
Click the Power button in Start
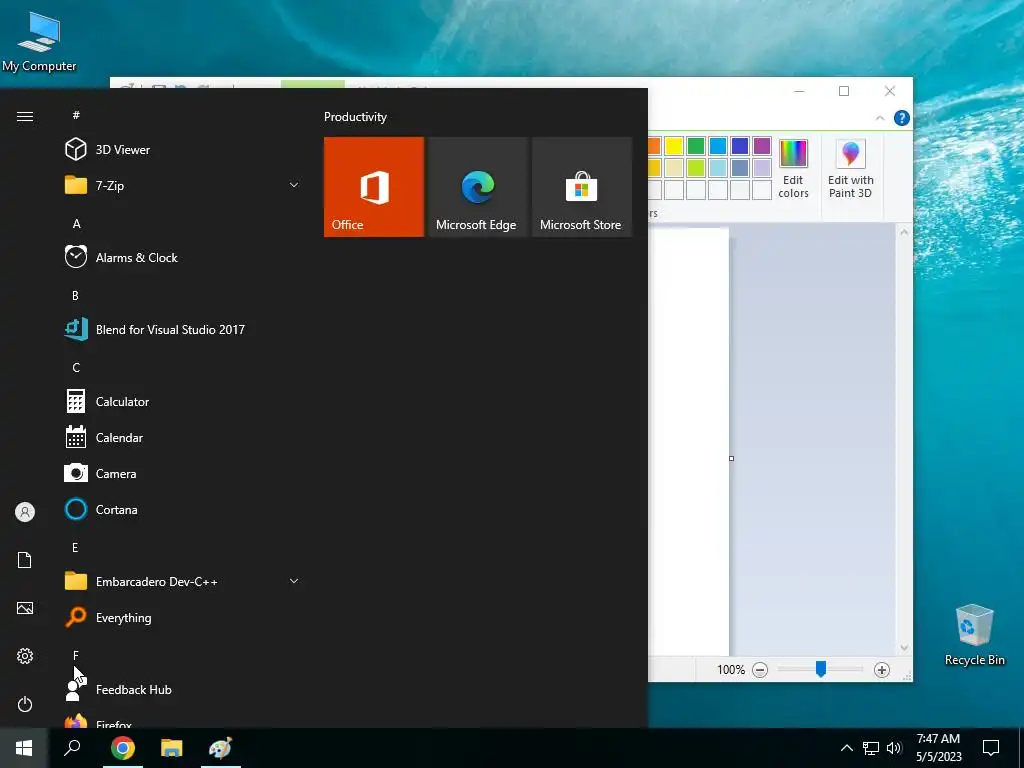[25, 704]
